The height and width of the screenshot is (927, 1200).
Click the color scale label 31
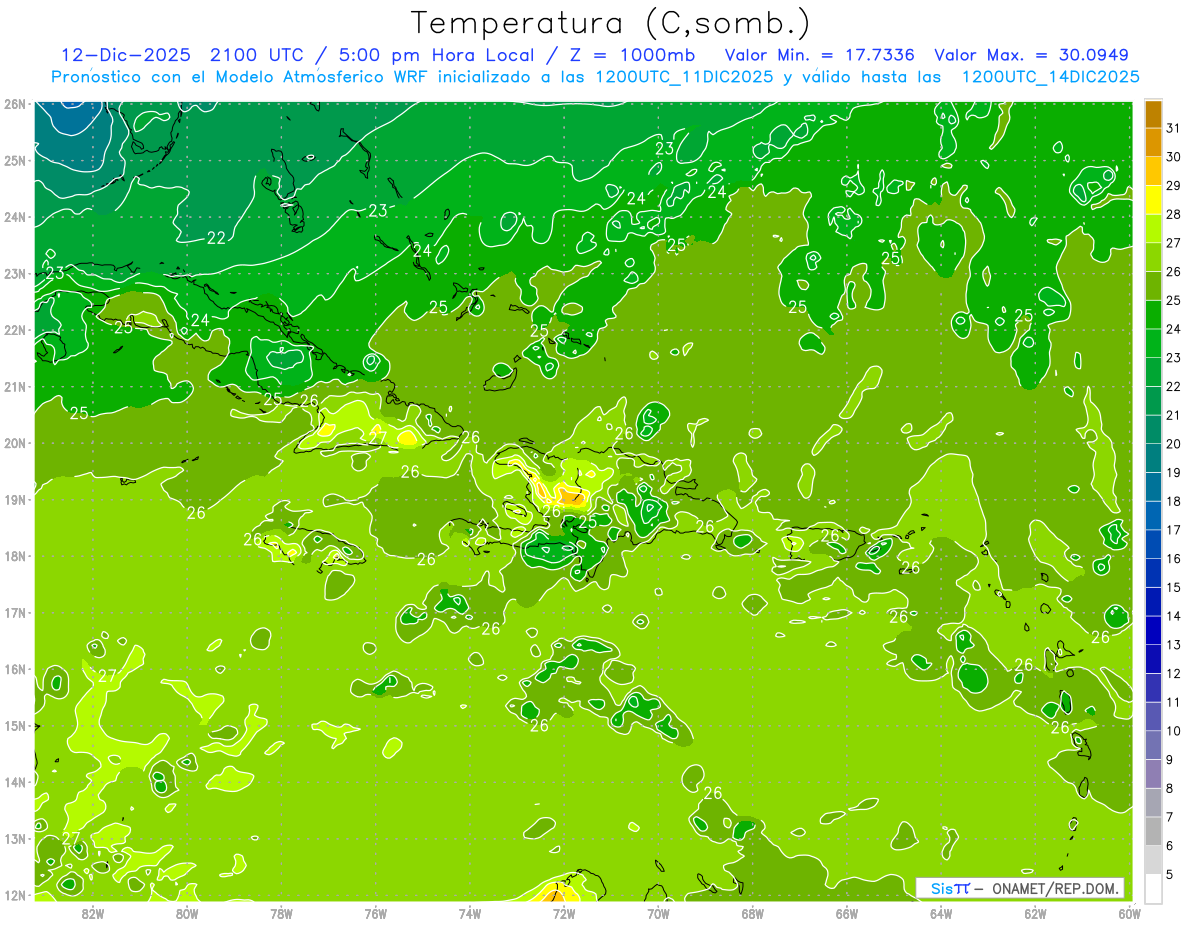[x=1174, y=128]
